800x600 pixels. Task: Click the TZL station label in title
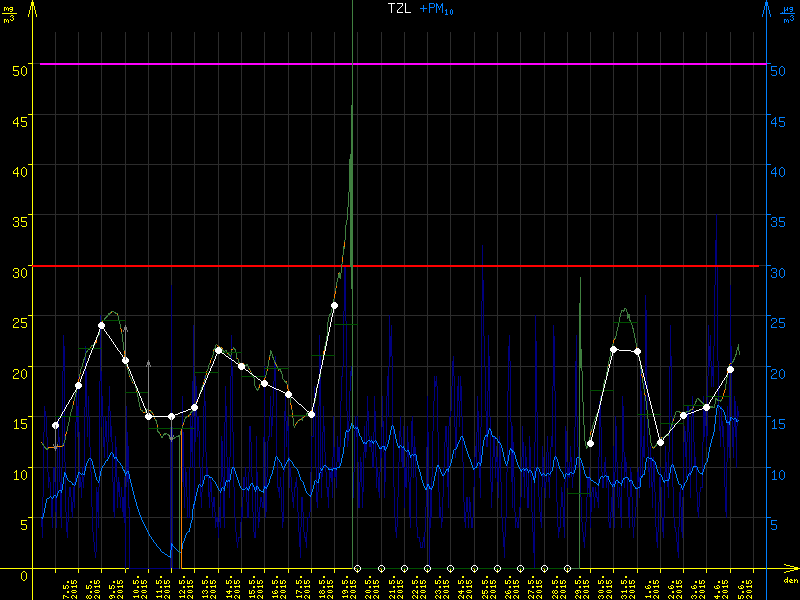tap(399, 8)
